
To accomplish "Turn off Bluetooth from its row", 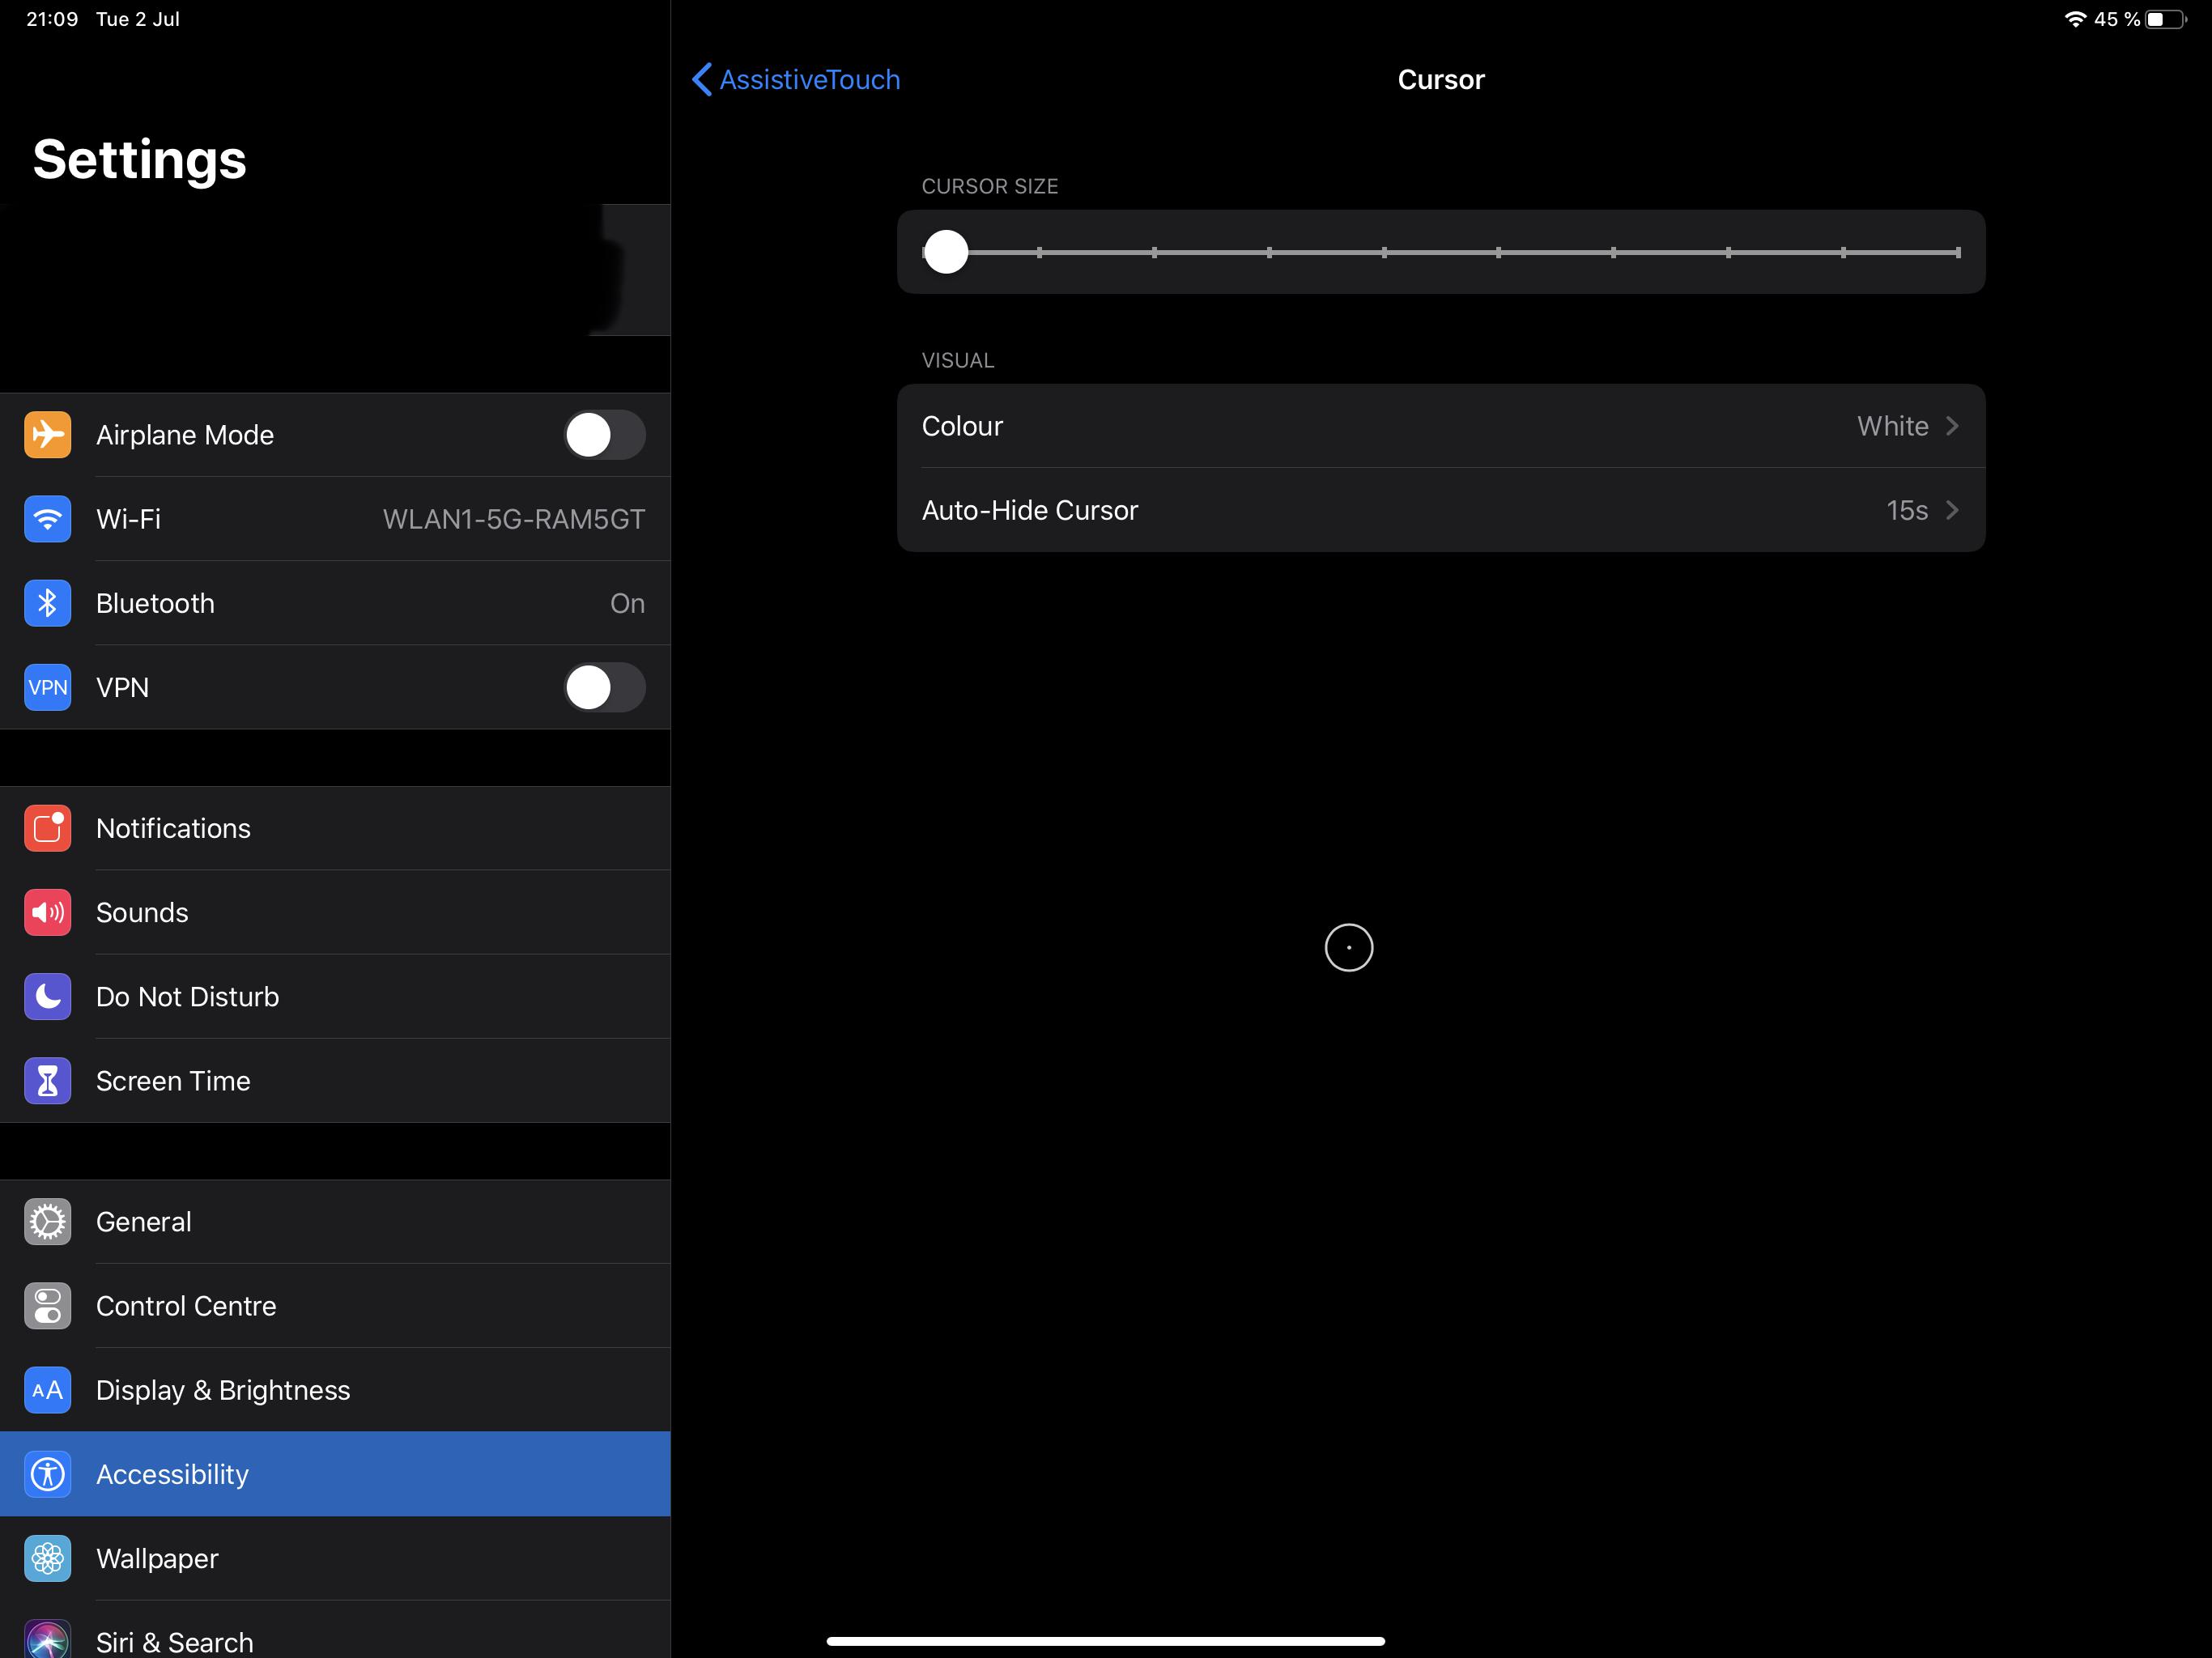I will click(x=335, y=603).
